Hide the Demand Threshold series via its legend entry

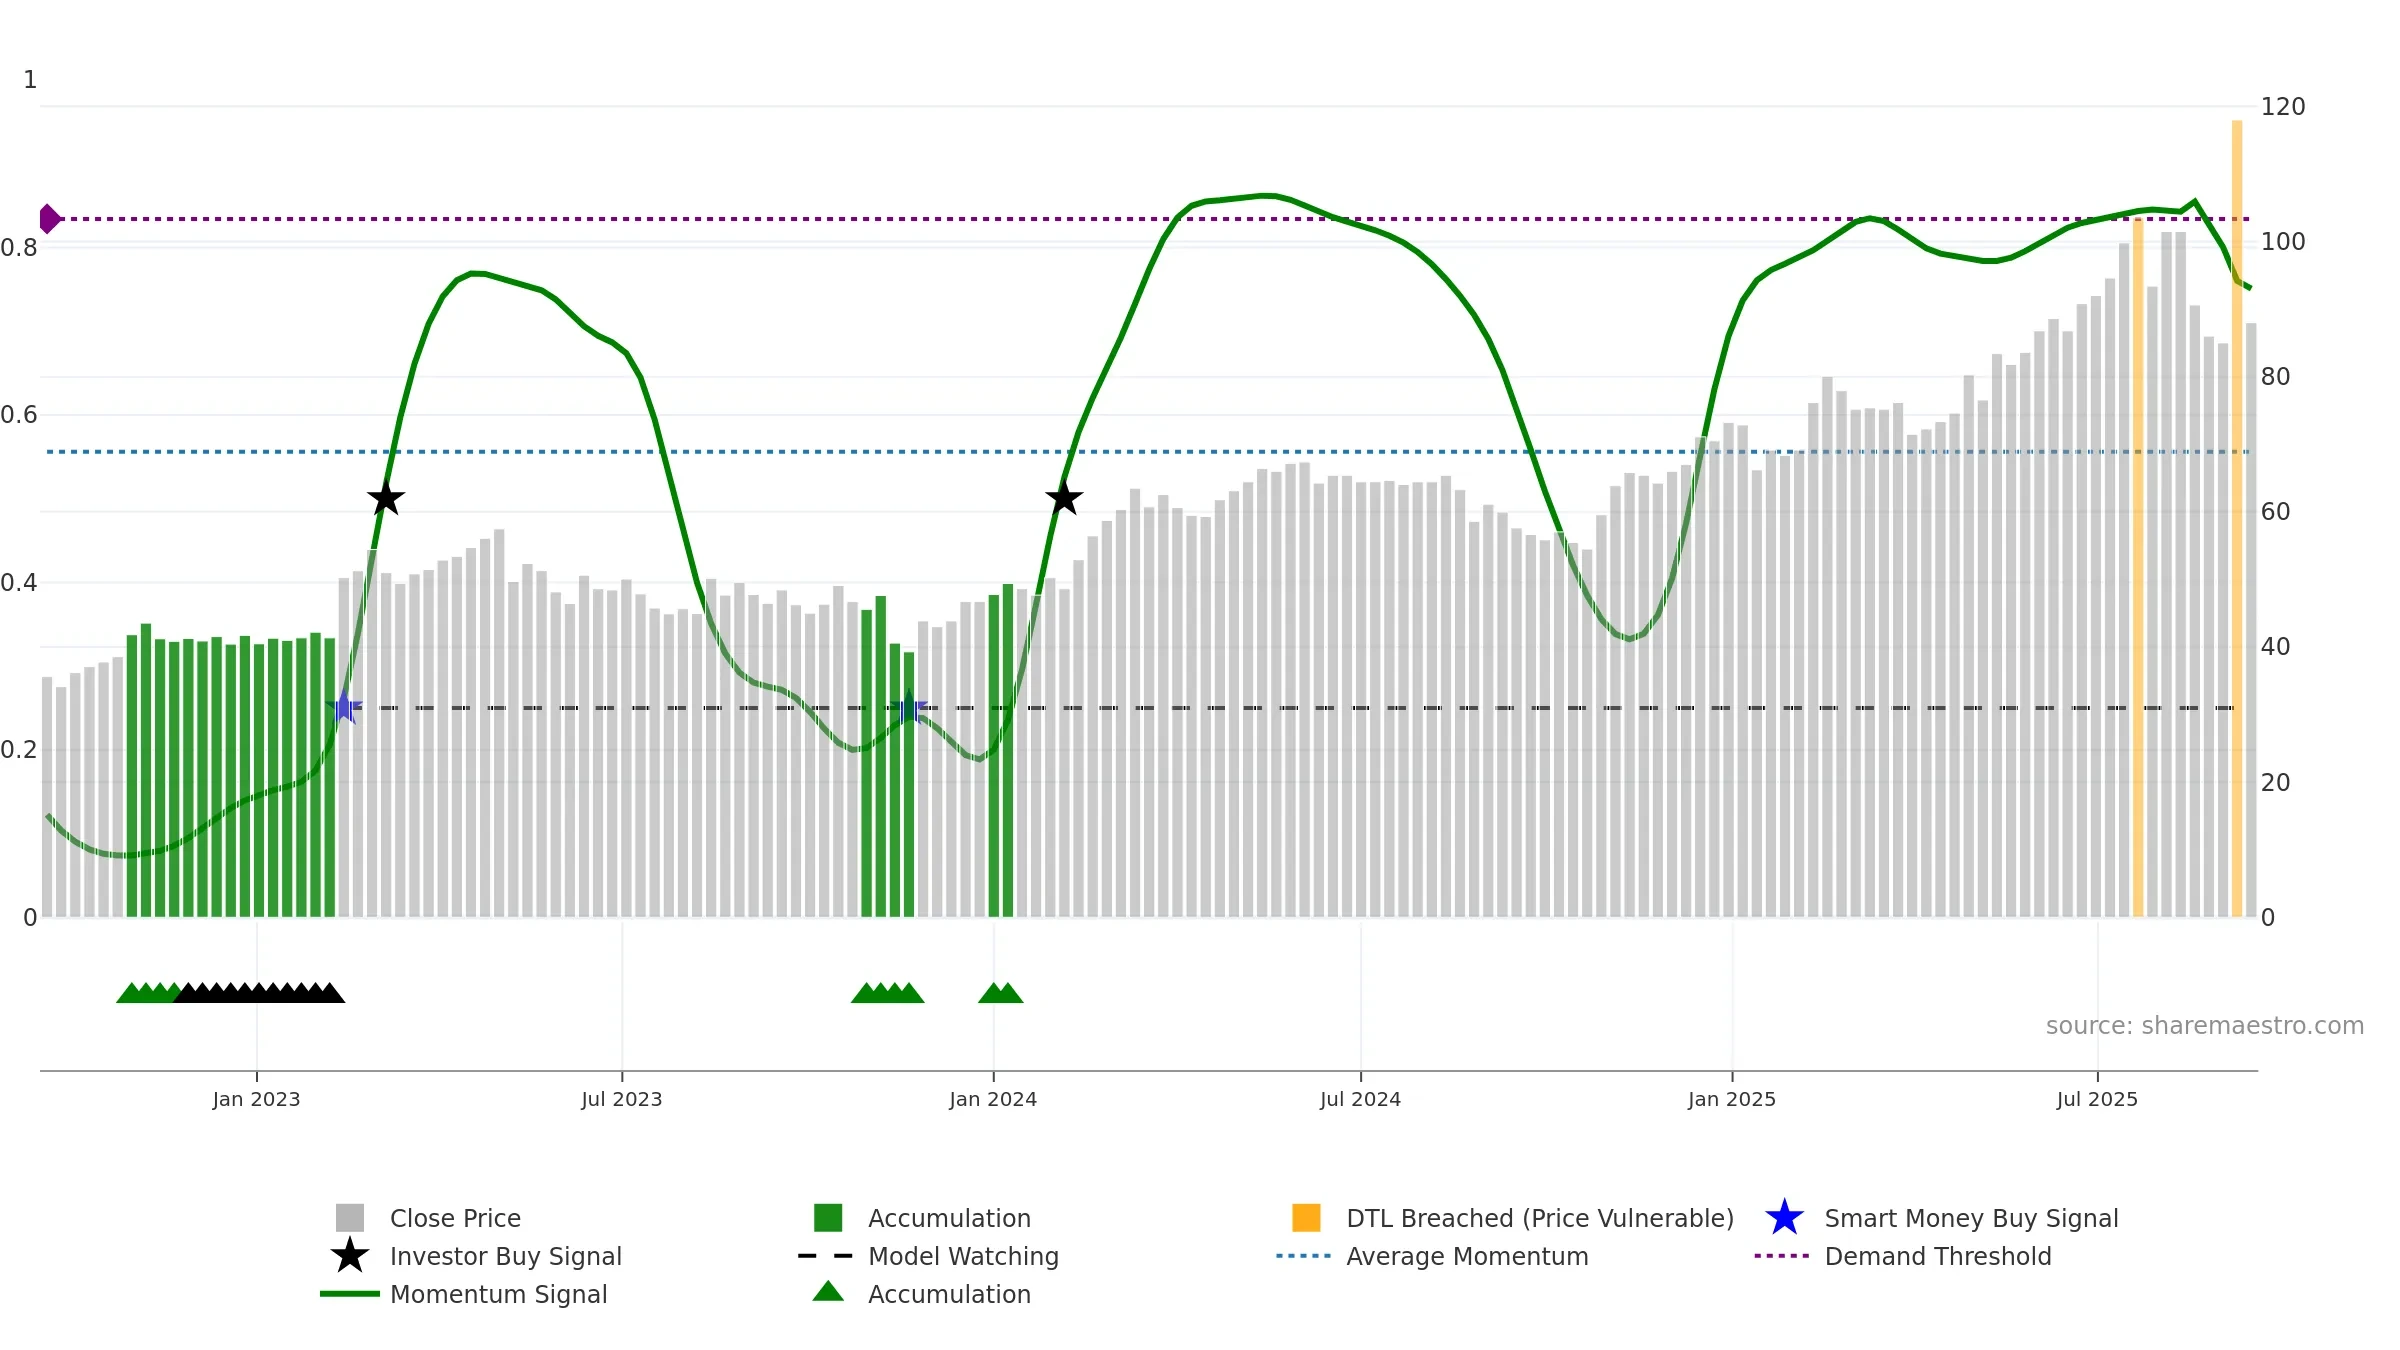click(1937, 1256)
